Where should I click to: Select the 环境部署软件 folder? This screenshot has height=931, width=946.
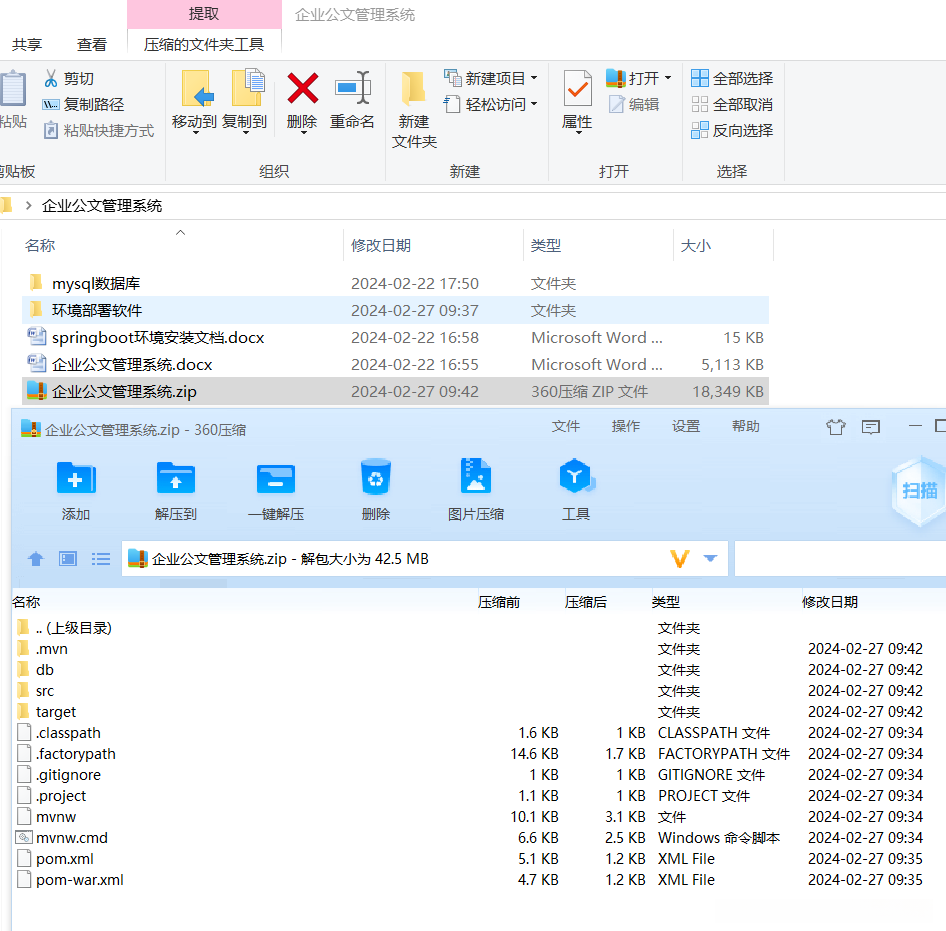click(x=395, y=310)
